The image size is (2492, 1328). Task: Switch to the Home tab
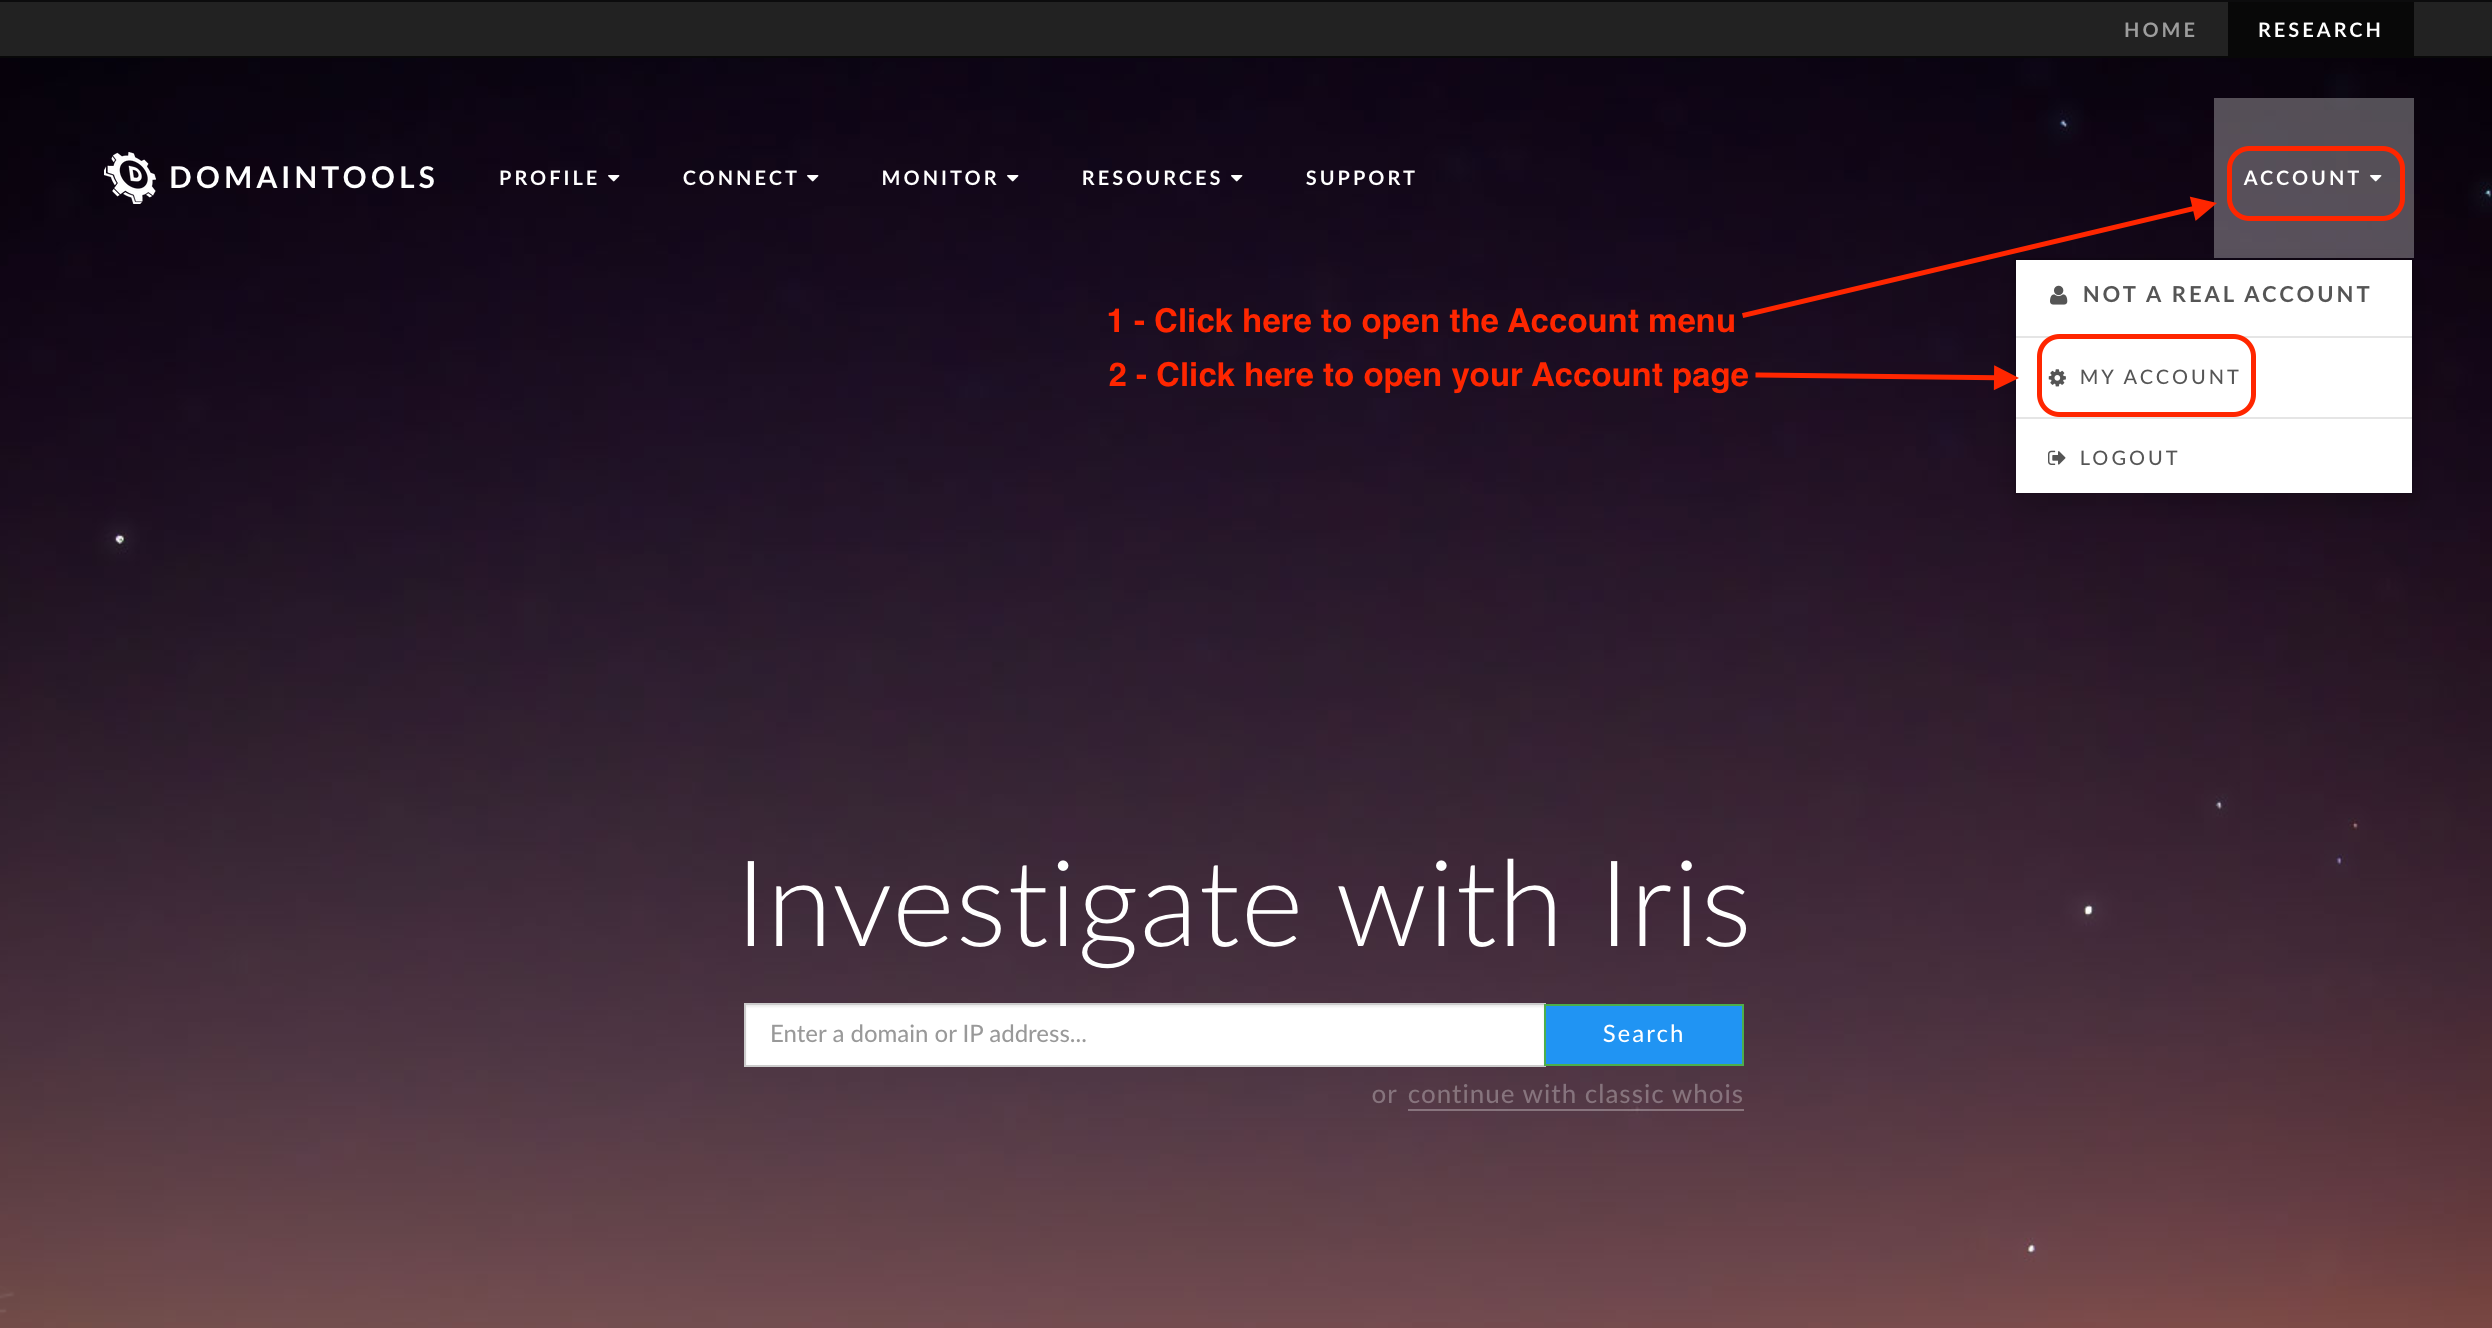[2160, 29]
